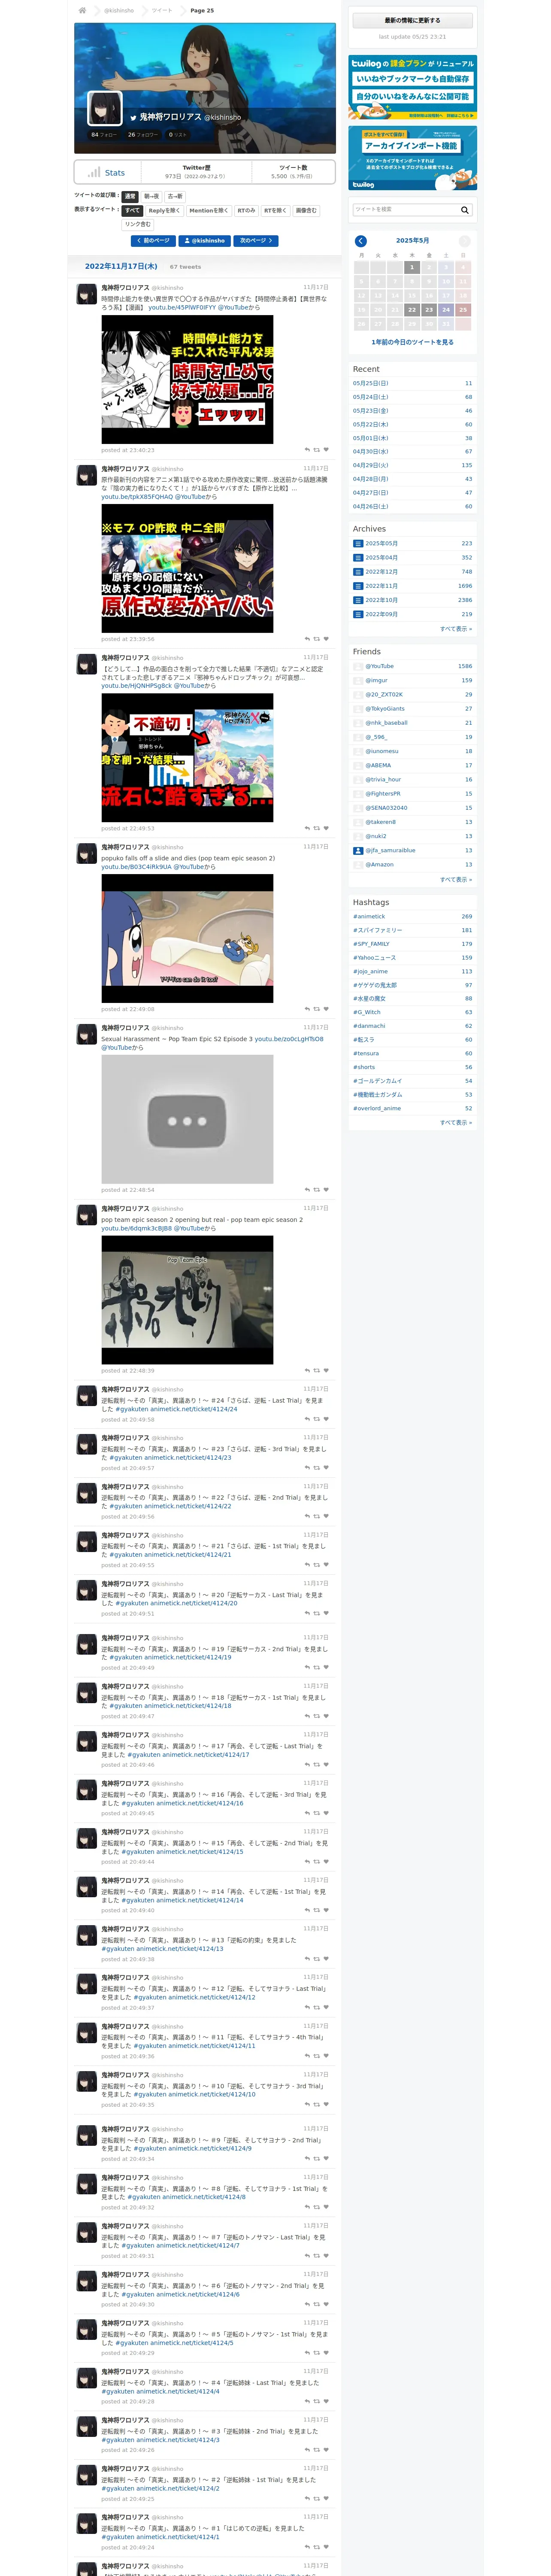Select the リンク含む tweet filter

(x=138, y=225)
